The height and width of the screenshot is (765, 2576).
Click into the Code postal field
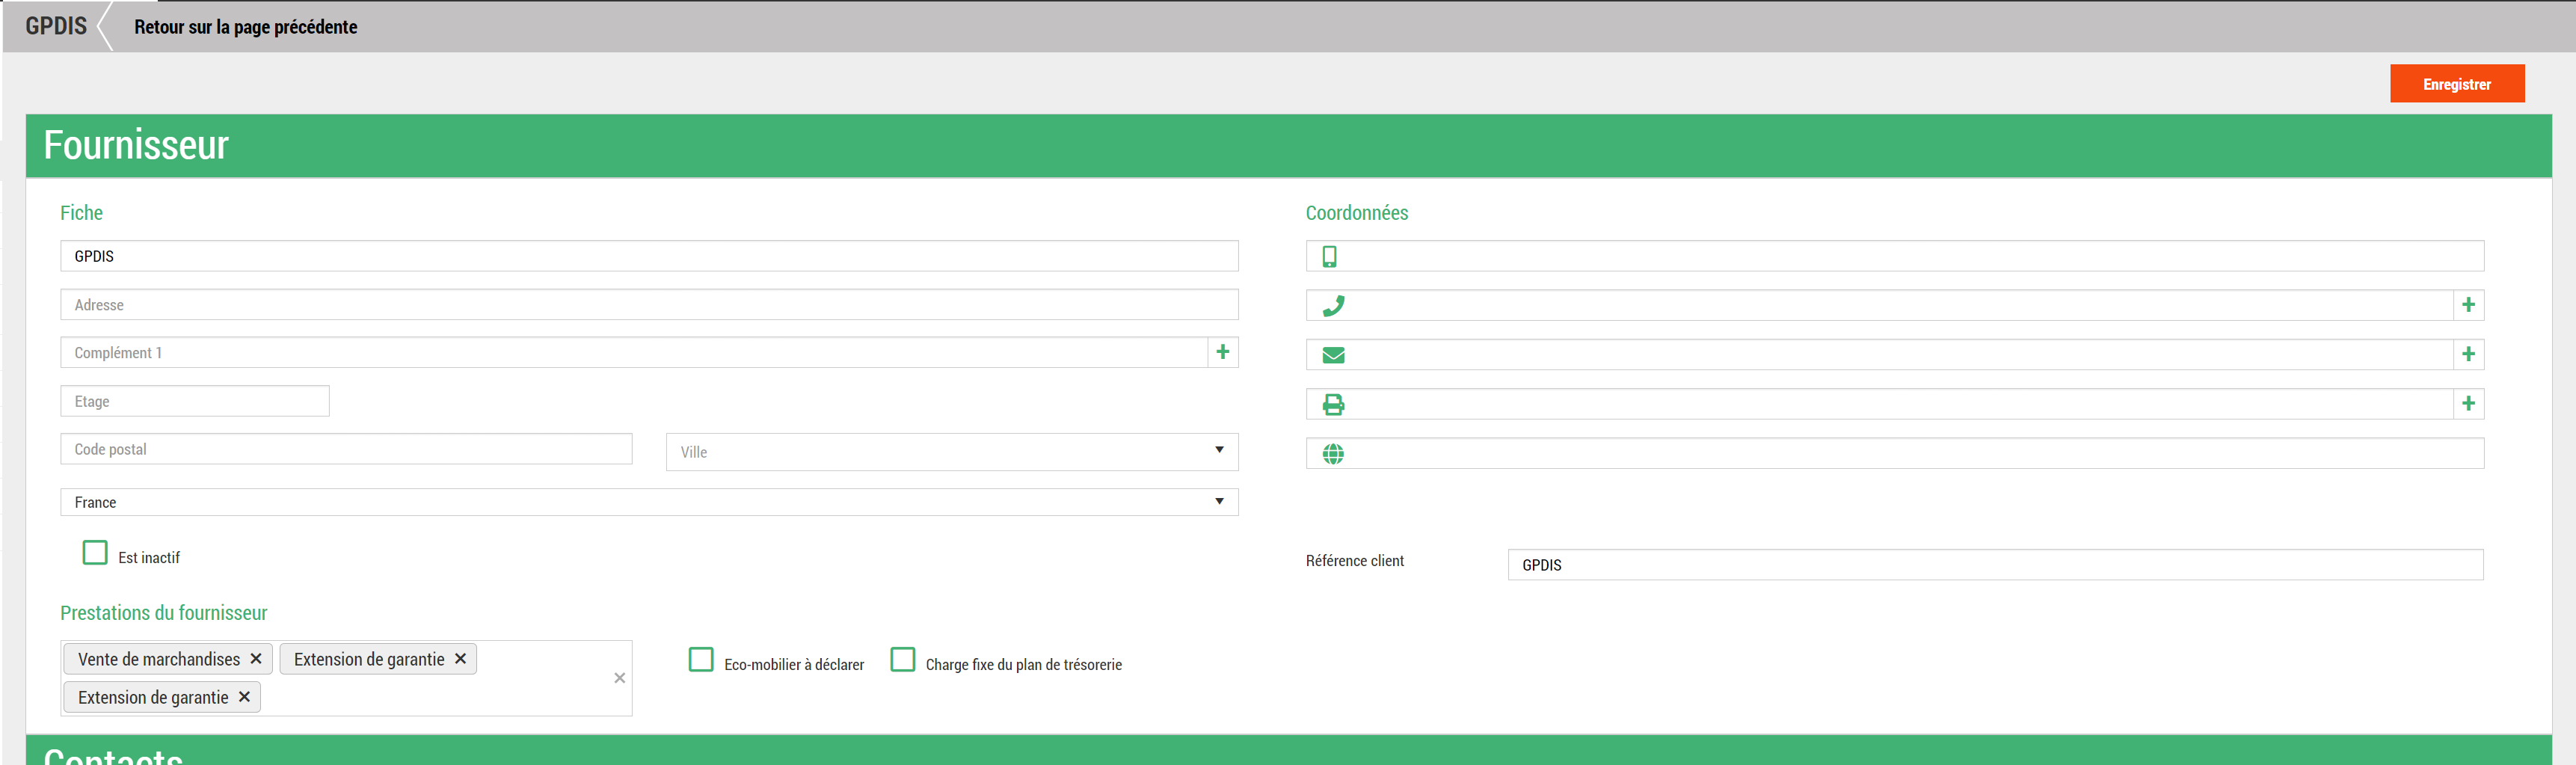click(346, 449)
